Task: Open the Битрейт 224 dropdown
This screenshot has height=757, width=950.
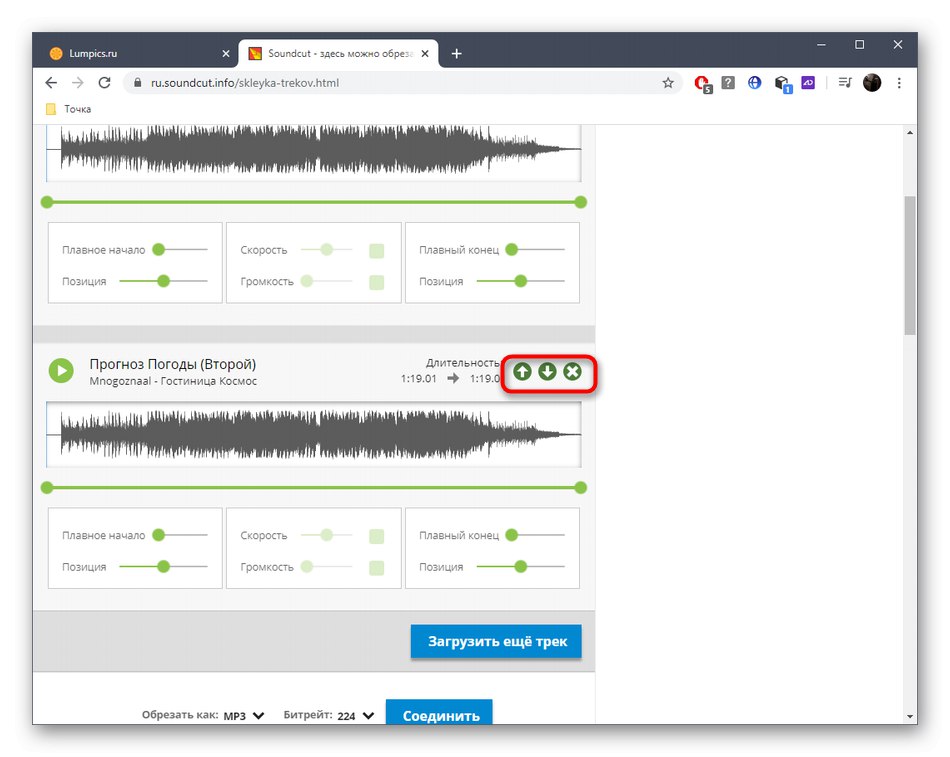Action: click(356, 716)
